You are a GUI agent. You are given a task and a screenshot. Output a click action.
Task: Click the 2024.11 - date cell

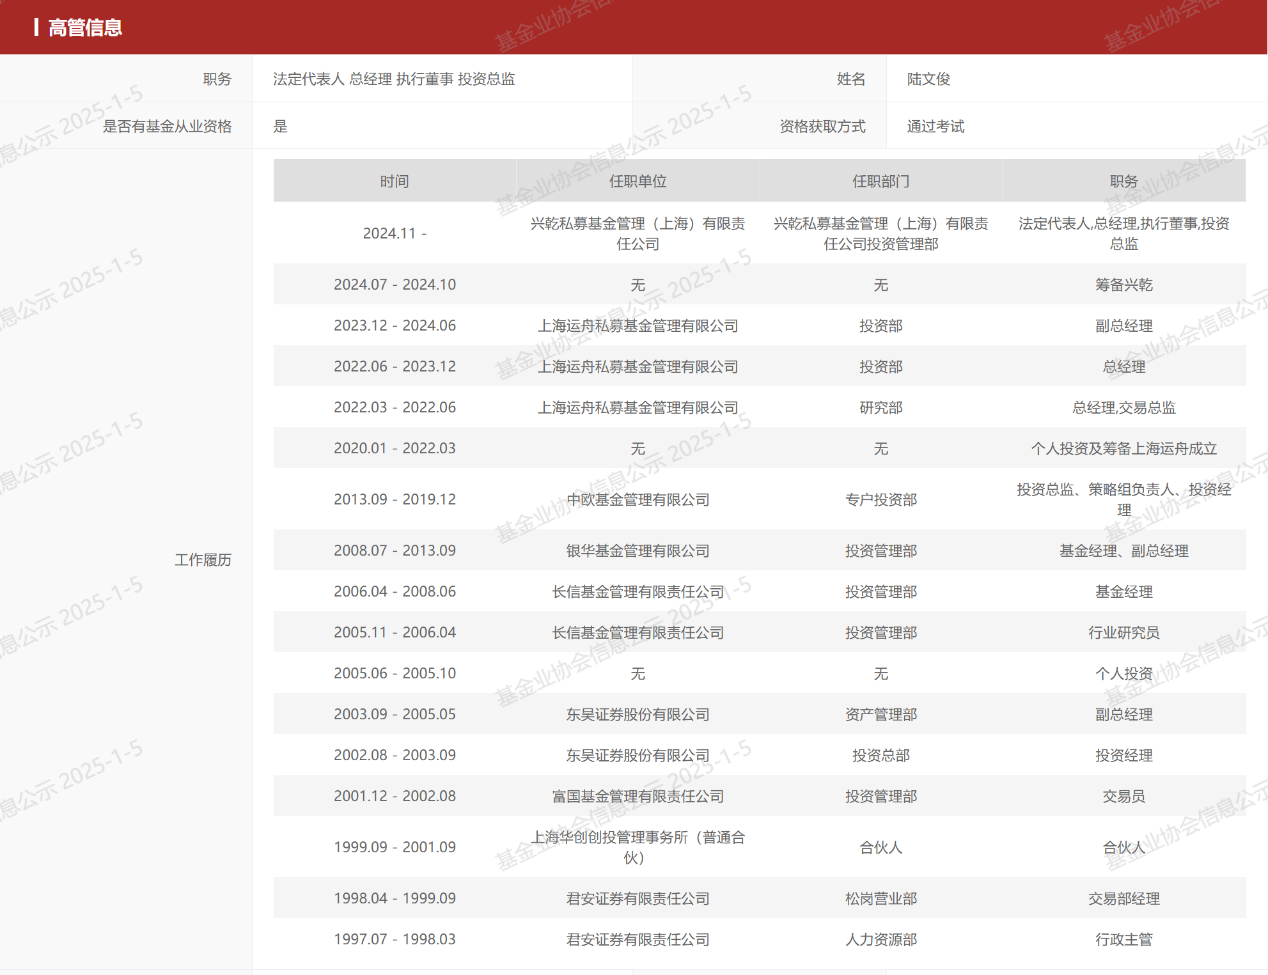tap(394, 233)
